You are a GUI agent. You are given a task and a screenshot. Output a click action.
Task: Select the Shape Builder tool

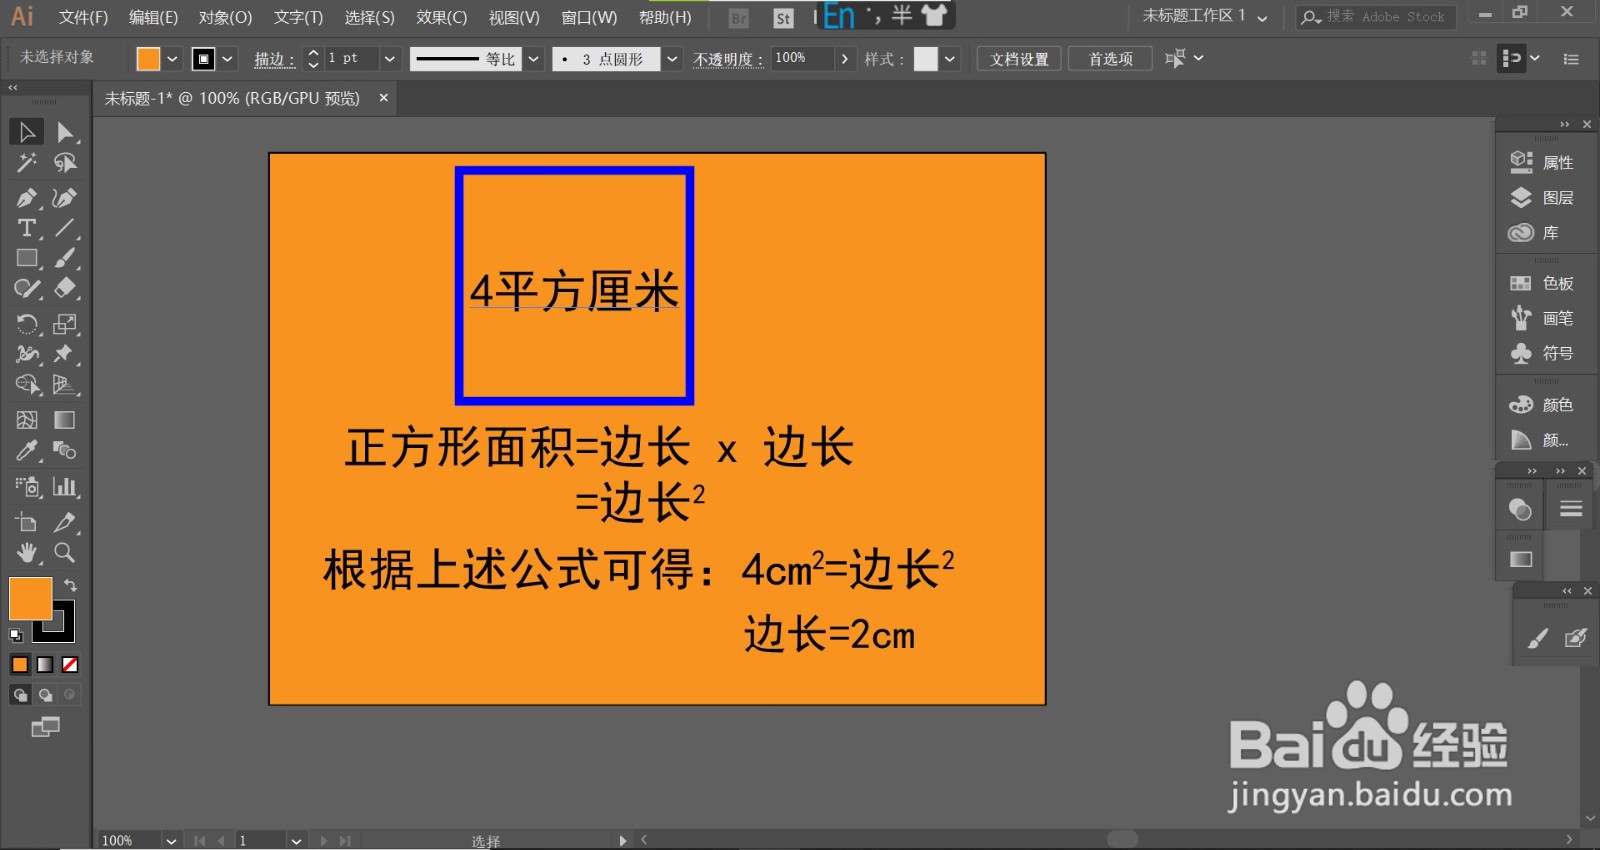click(27, 384)
